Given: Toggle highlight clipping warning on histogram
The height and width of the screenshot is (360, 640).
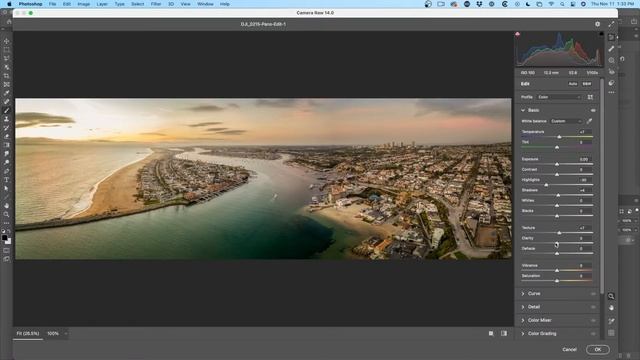Looking at the screenshot, I should (x=601, y=34).
